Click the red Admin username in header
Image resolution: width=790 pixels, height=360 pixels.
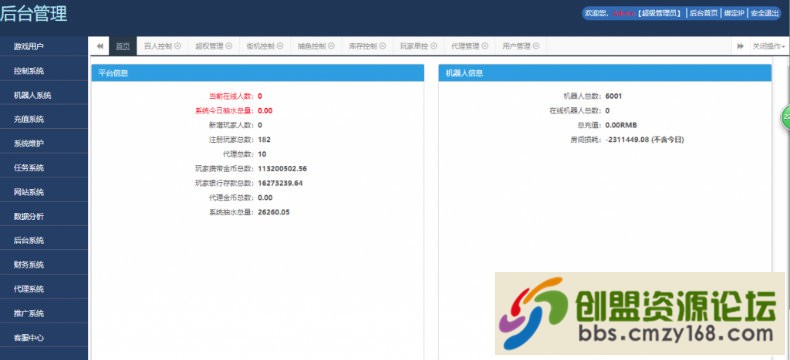(624, 14)
